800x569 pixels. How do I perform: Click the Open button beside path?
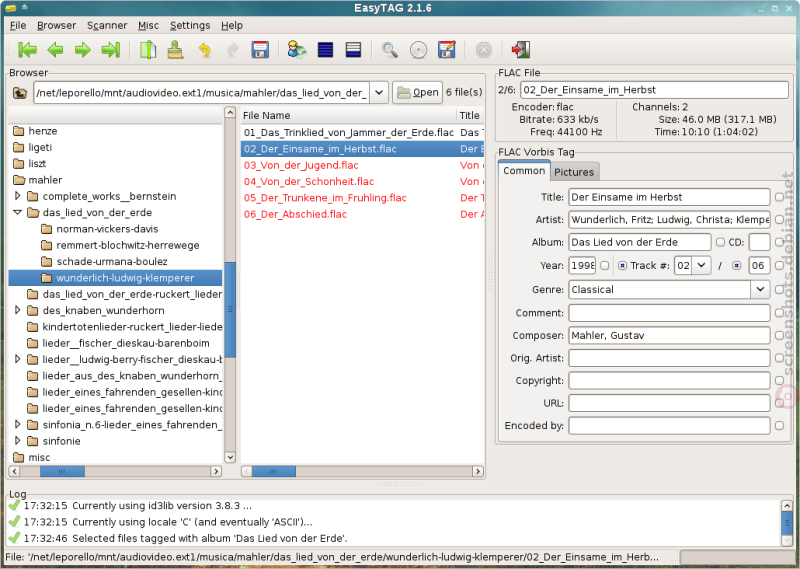(x=417, y=92)
